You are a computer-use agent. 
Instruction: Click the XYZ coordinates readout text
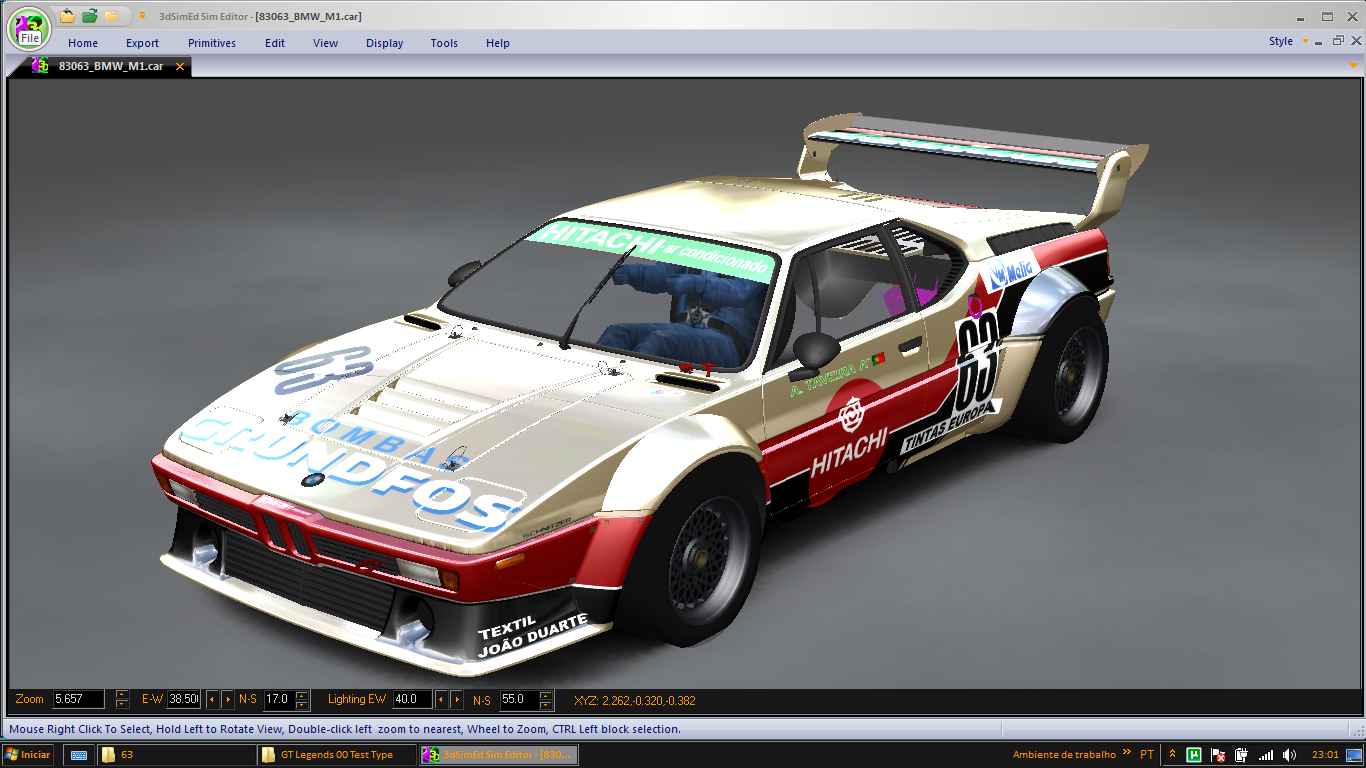point(635,701)
